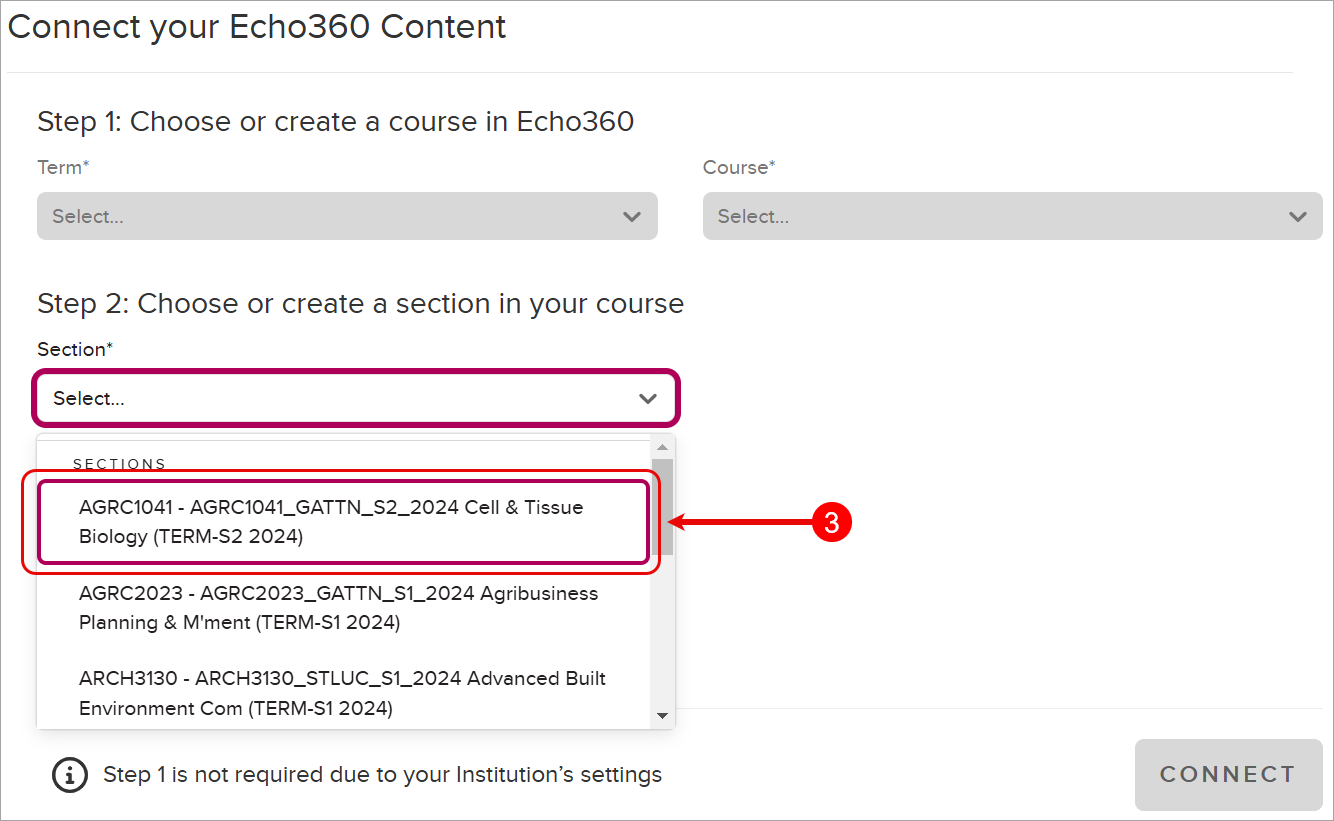This screenshot has height=821, width=1334.
Task: Click the info icon beside Step 1 note
Action: 70,775
